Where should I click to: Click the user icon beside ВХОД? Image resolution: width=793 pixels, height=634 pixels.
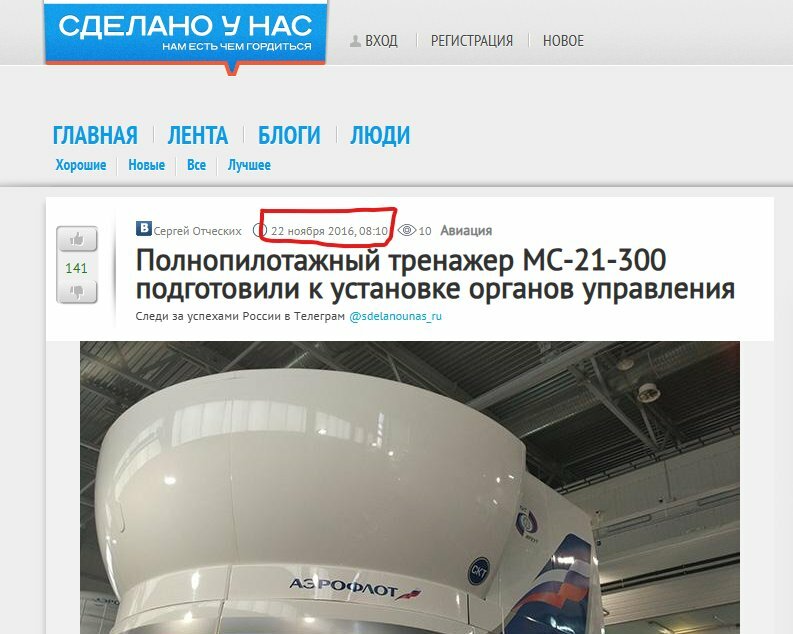tap(356, 41)
